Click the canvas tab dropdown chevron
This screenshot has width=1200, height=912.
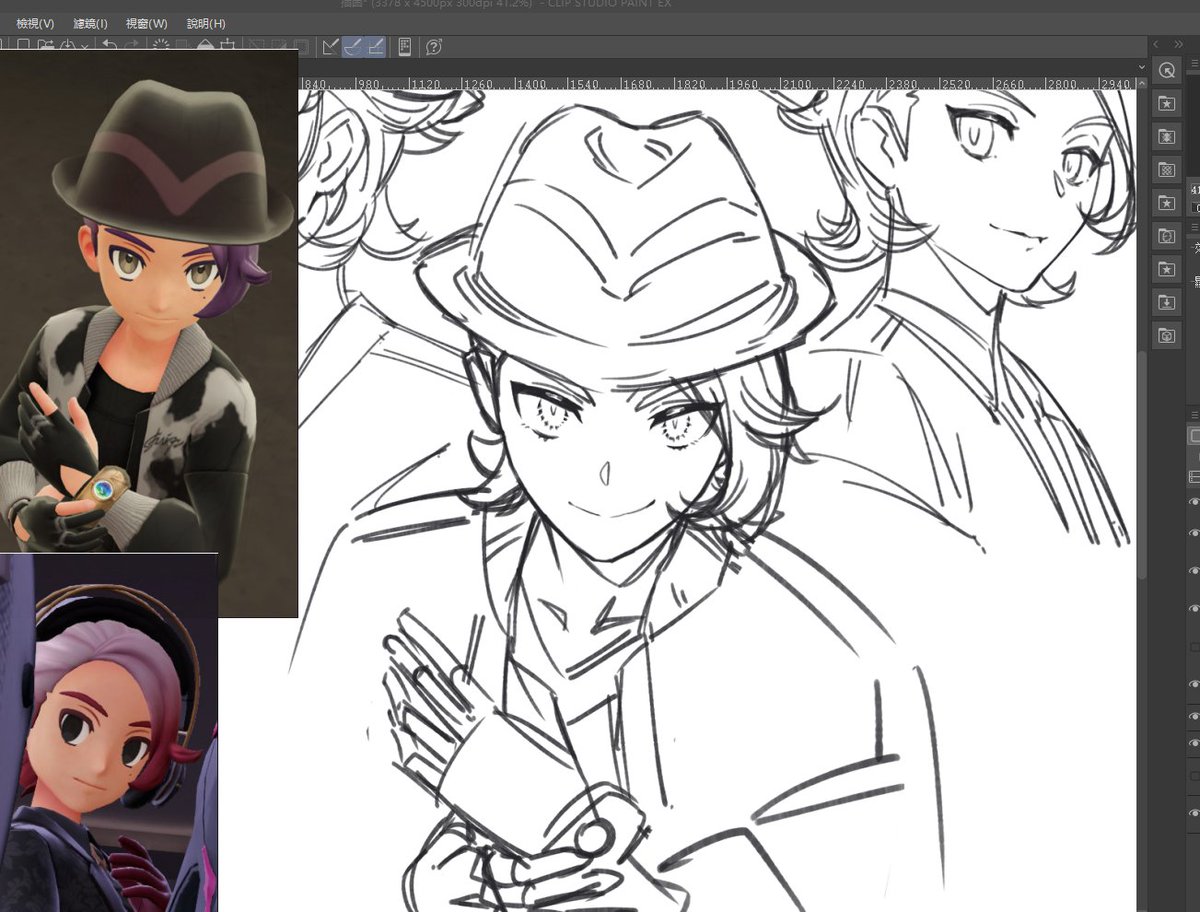click(x=1143, y=67)
